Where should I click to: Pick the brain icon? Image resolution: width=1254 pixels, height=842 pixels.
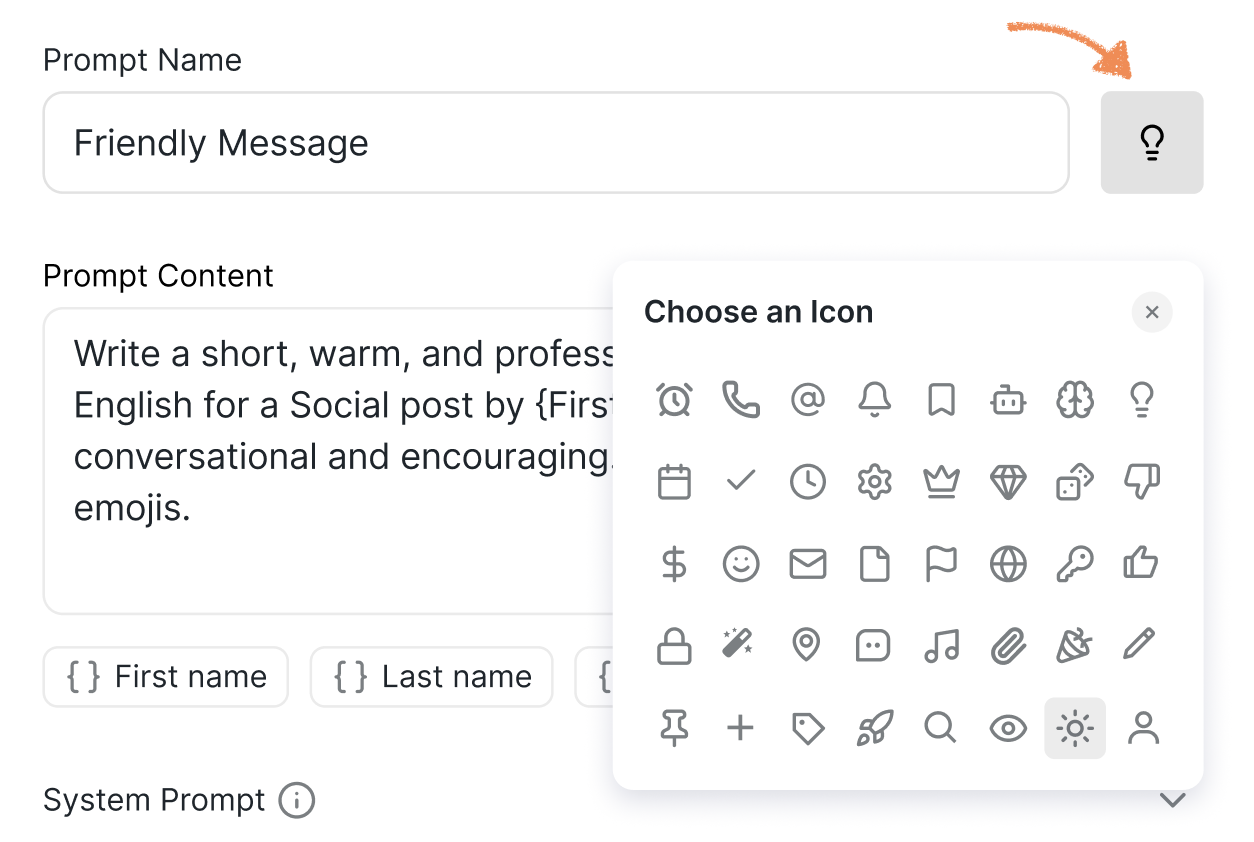pos(1075,400)
